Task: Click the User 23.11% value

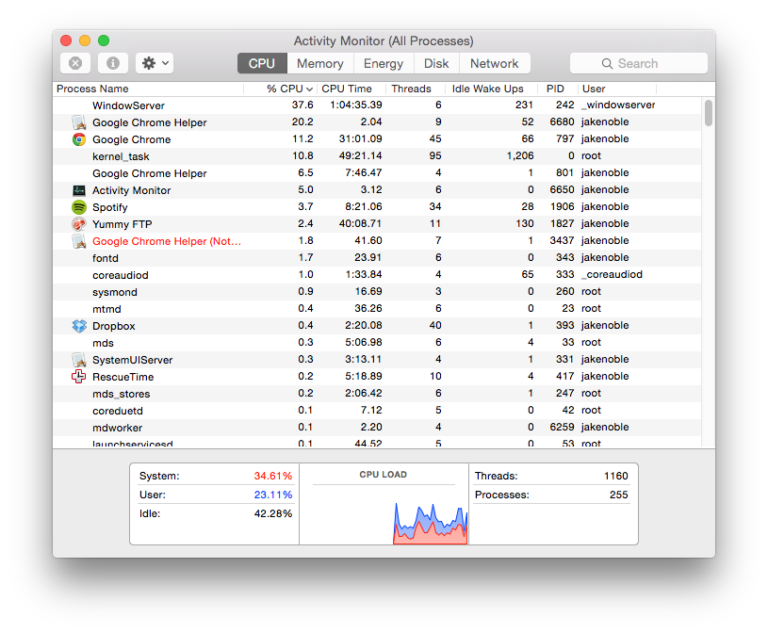Action: [273, 495]
